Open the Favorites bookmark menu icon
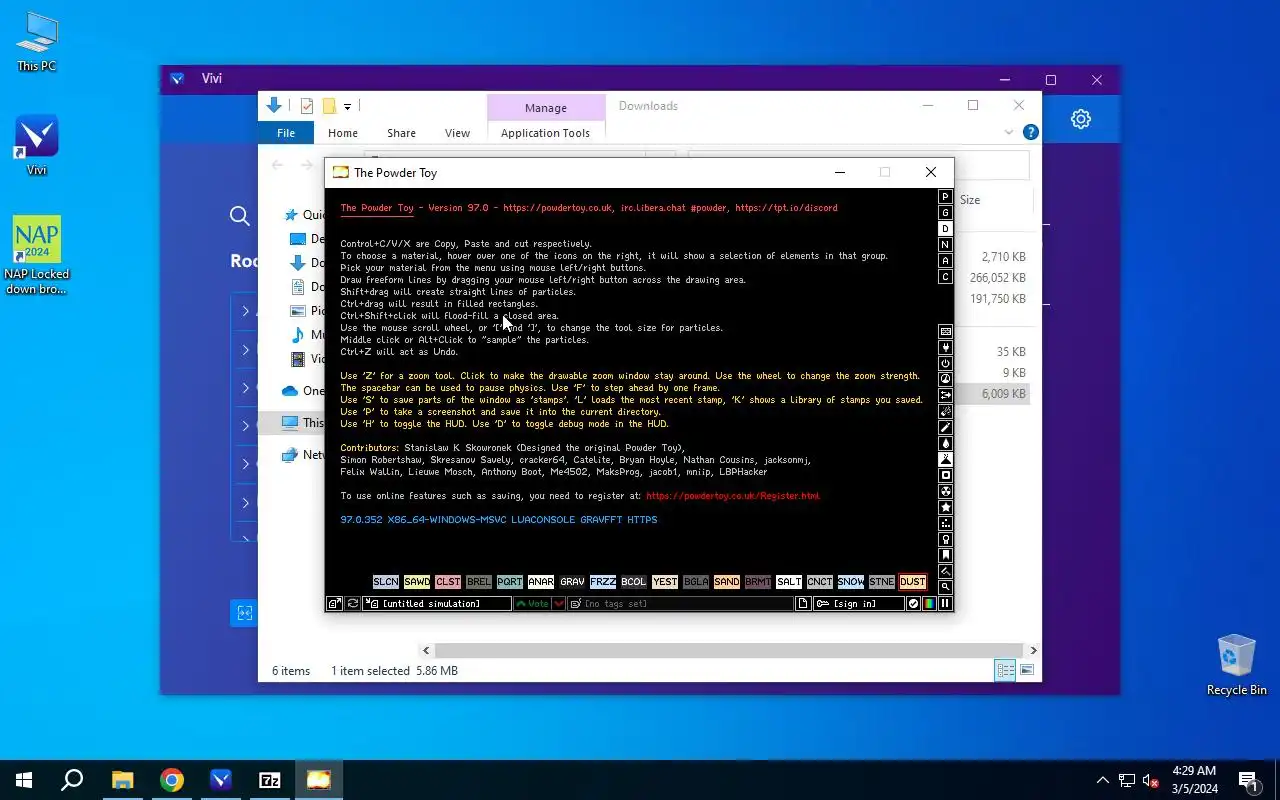Viewport: 1280px width, 800px height. 945,555
